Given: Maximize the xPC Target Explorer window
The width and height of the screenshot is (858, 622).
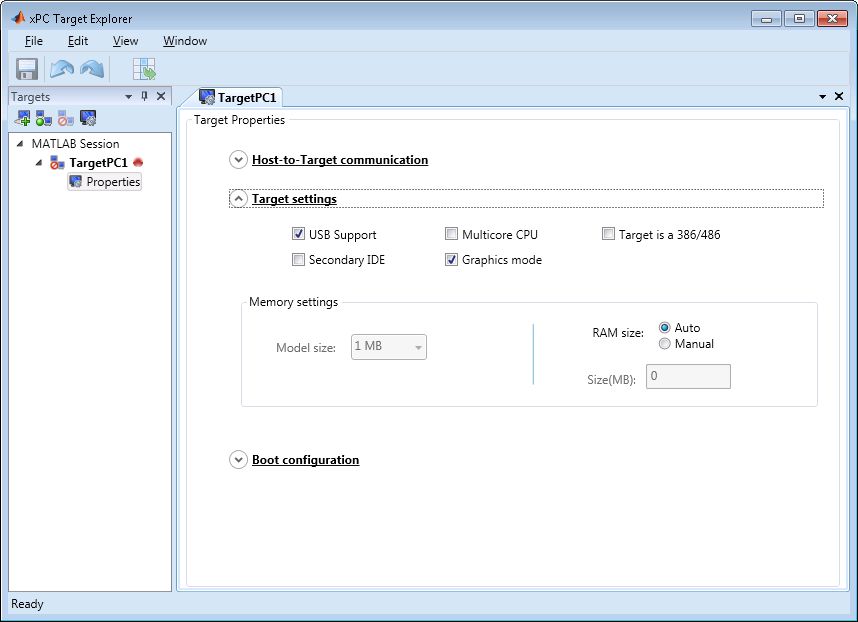Looking at the screenshot, I should click(799, 19).
